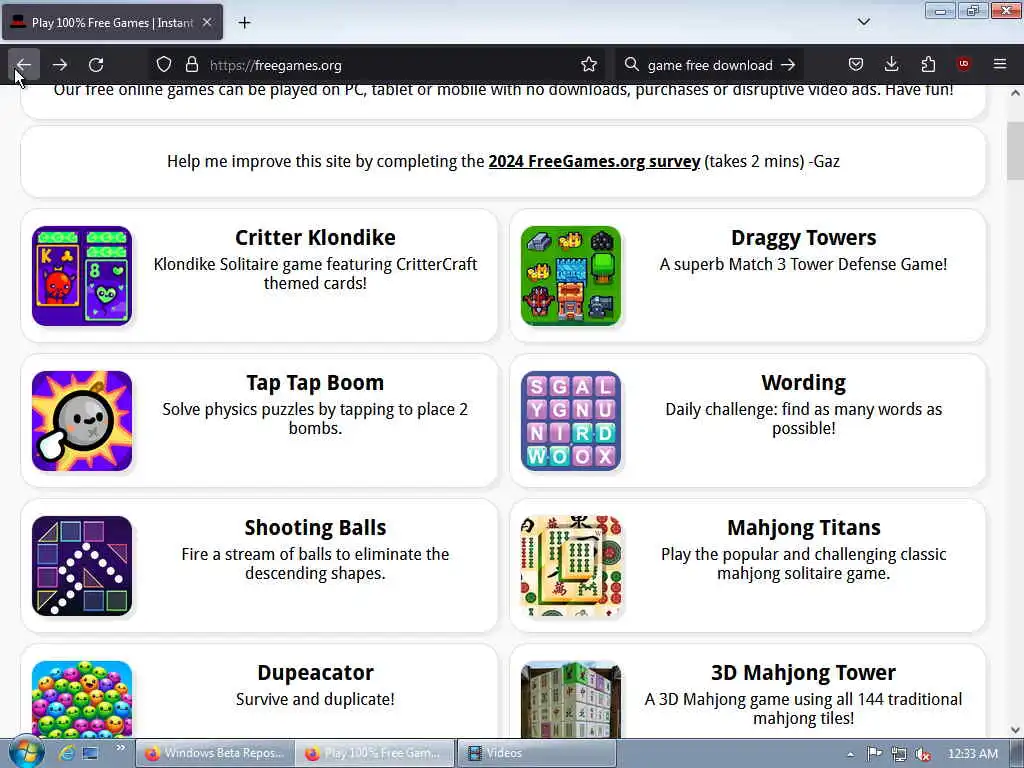1024x768 pixels.
Task: Click the search magnifier icon
Action: (631, 65)
